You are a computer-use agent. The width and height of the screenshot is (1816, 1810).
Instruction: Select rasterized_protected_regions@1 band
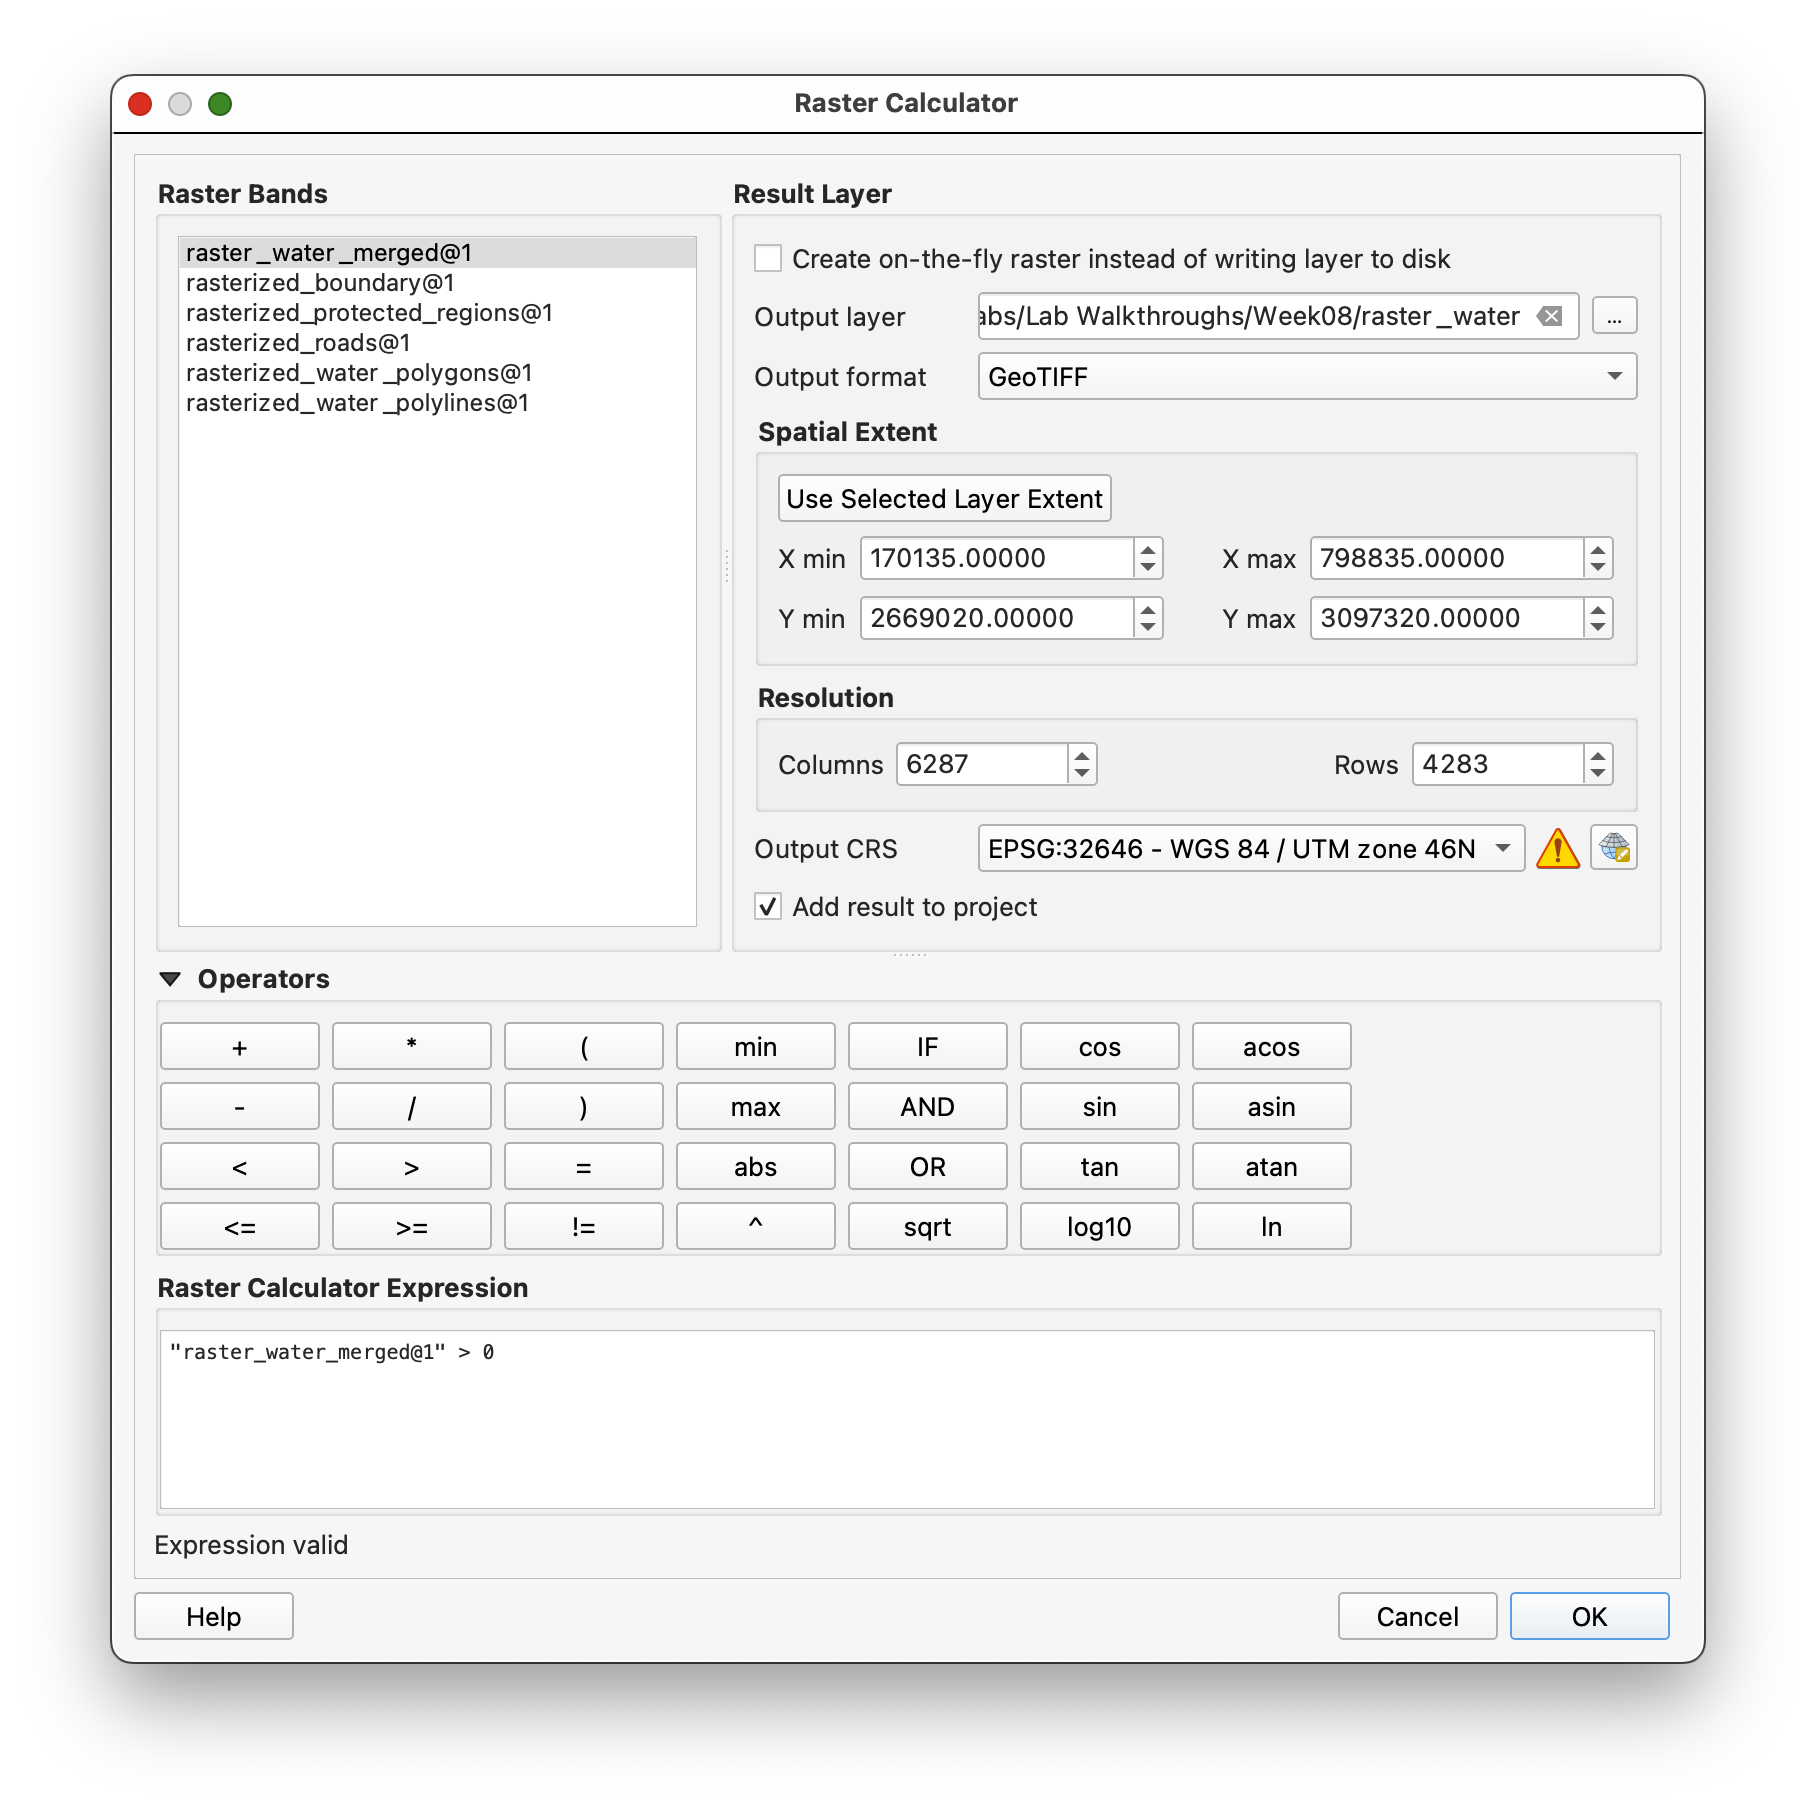(437, 313)
